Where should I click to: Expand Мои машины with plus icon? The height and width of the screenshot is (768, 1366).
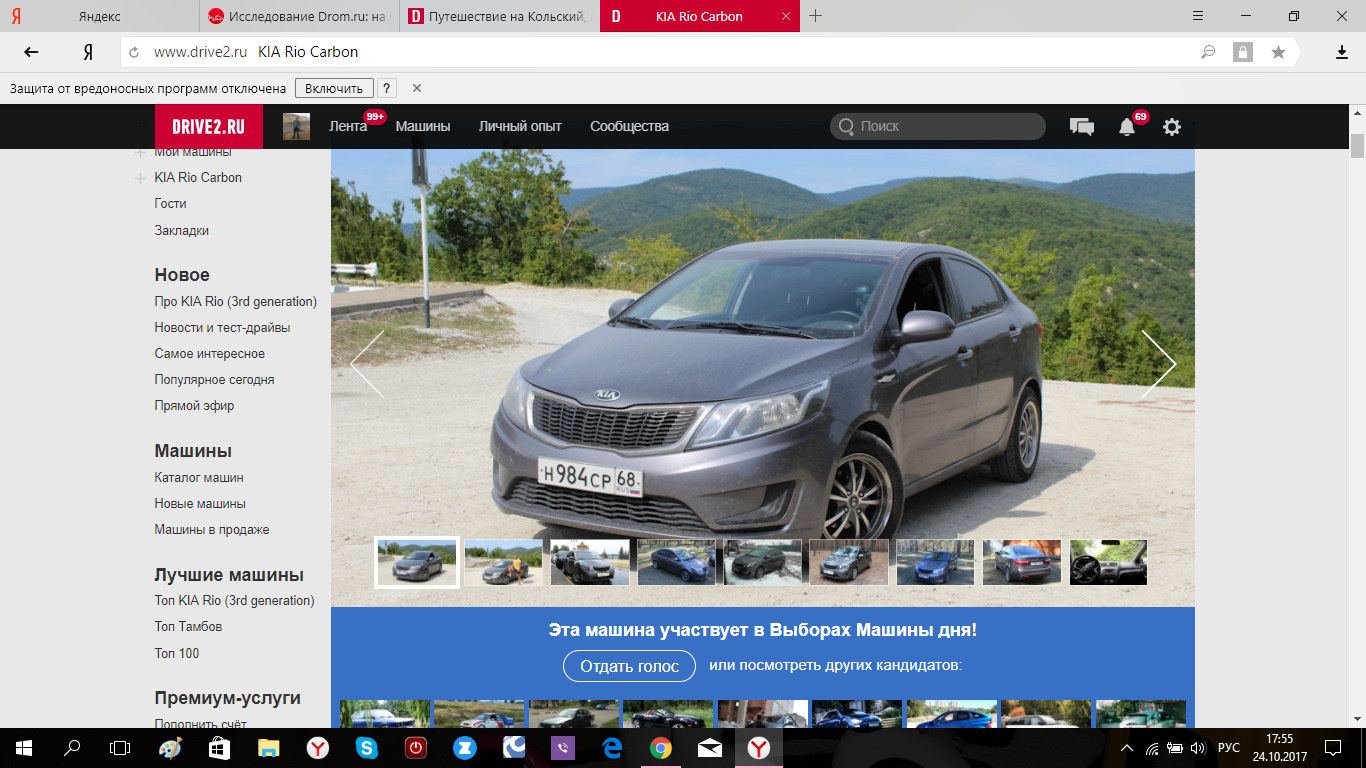pyautogui.click(x=140, y=153)
